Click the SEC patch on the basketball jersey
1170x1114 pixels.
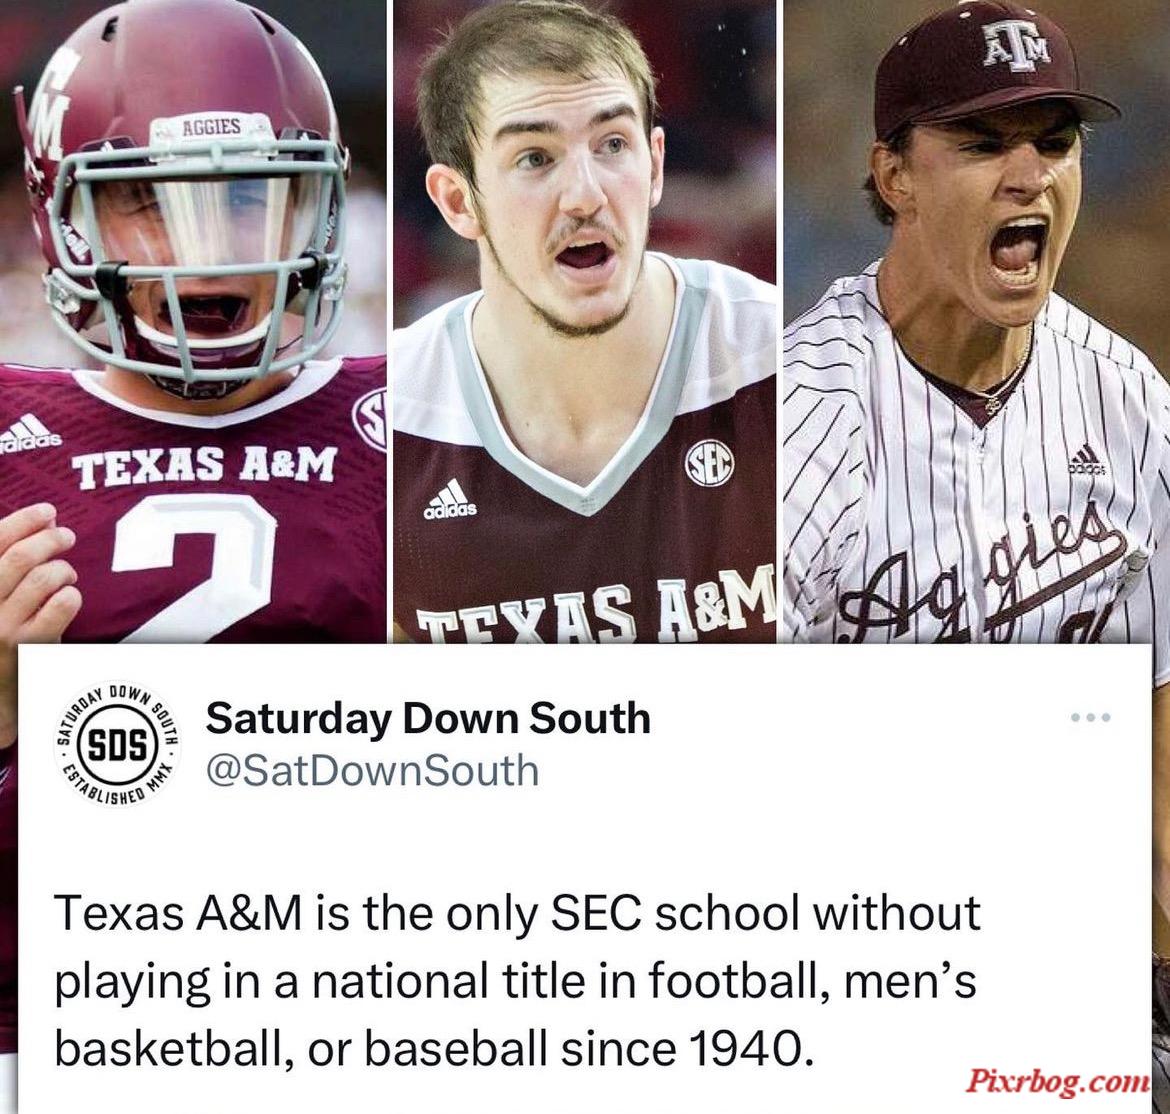[710, 464]
